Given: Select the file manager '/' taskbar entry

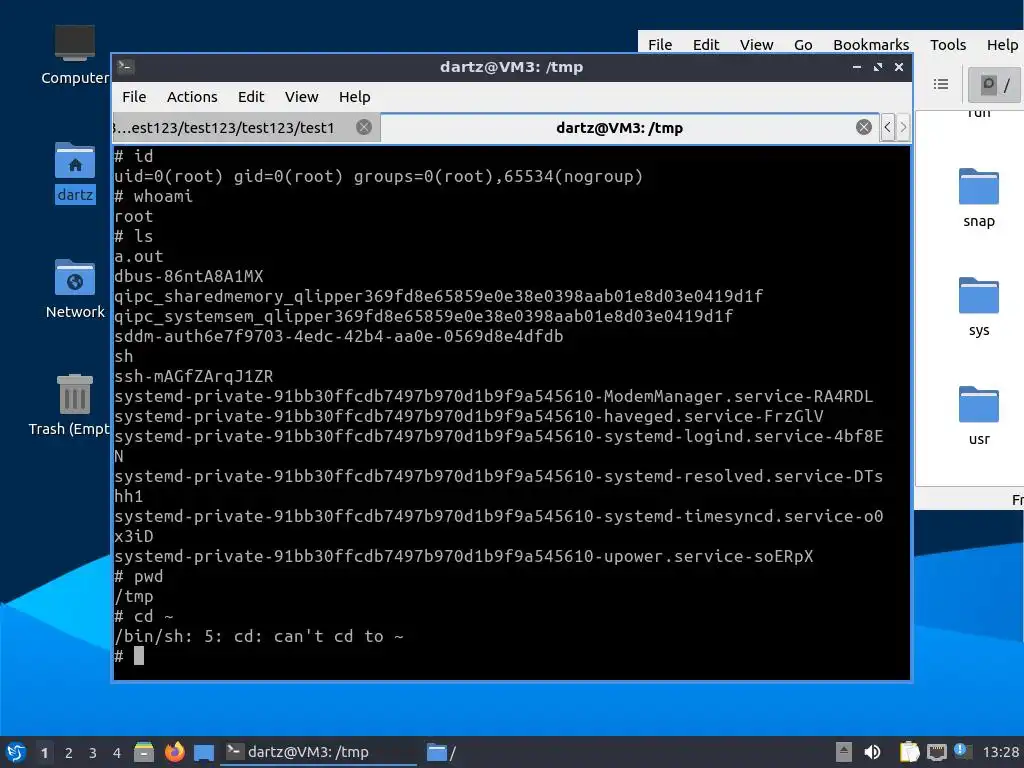Looking at the screenshot, I should 441,752.
